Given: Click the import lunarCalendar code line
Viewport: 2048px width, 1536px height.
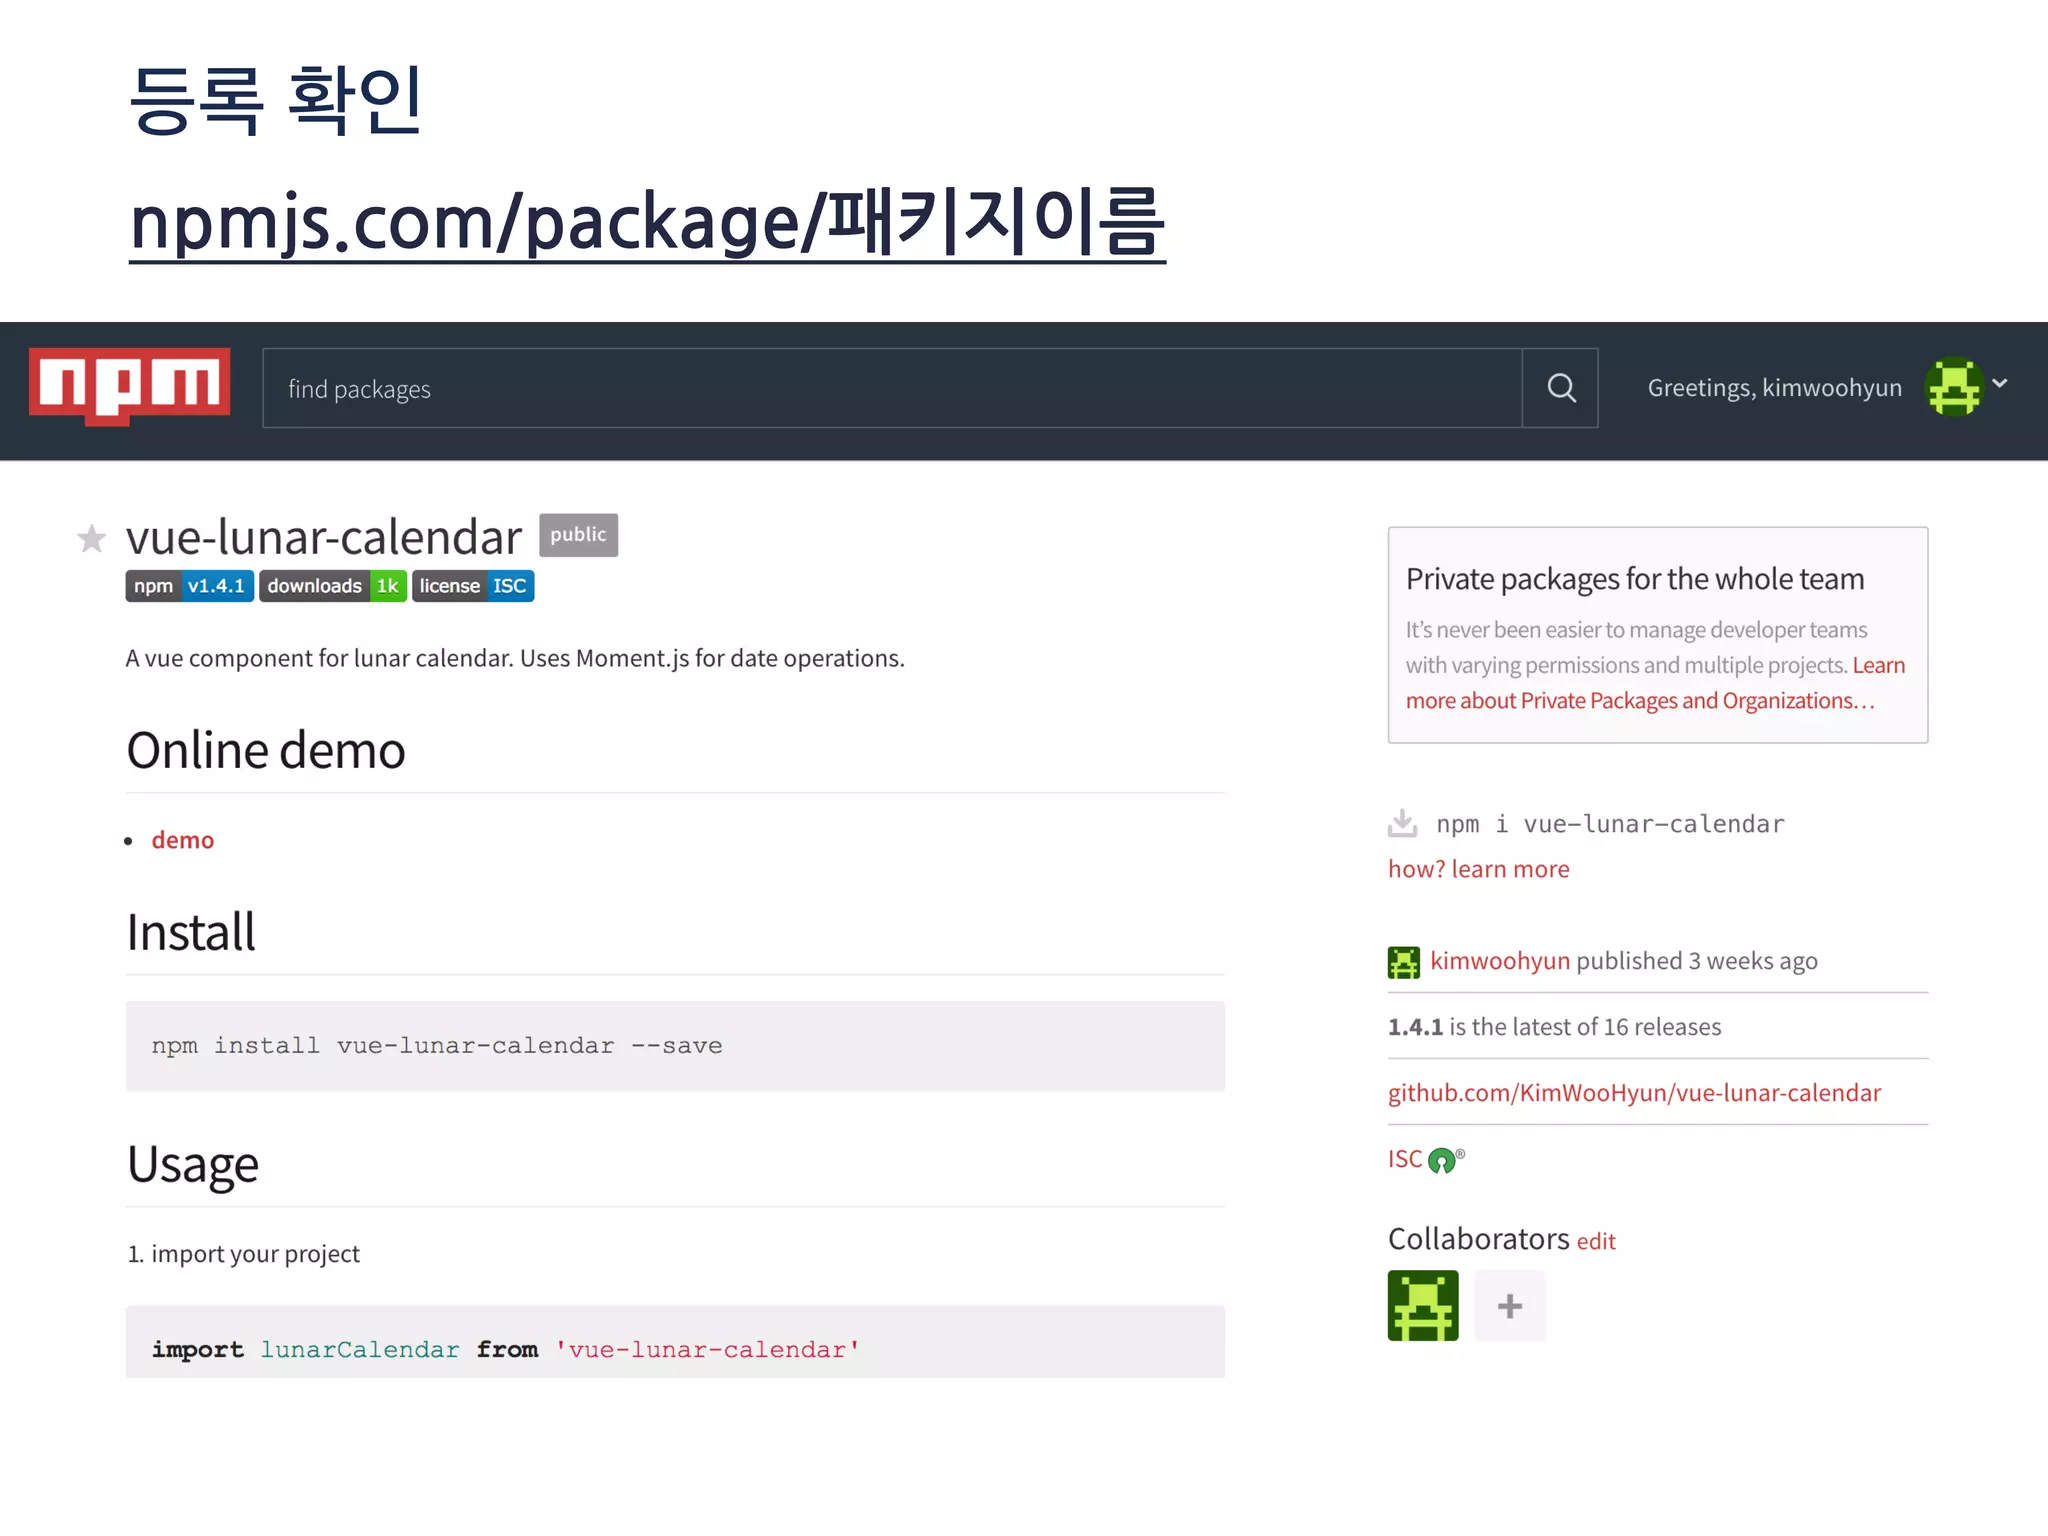Looking at the screenshot, I should coord(505,1349).
